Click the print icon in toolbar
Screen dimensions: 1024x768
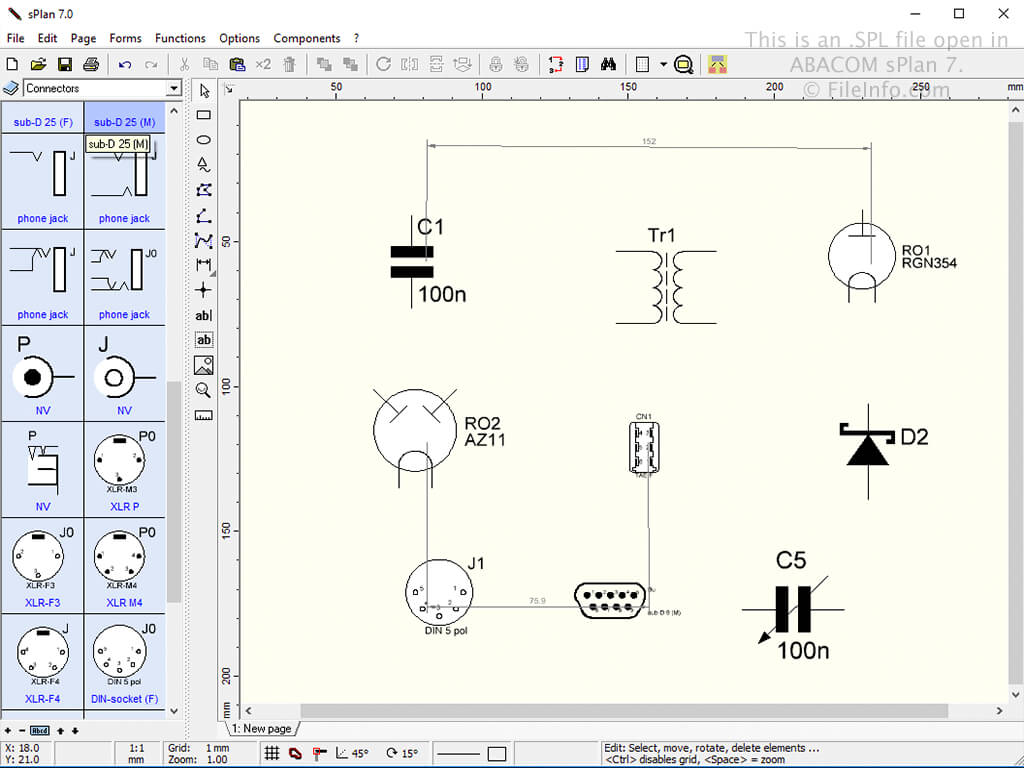pyautogui.click(x=91, y=64)
